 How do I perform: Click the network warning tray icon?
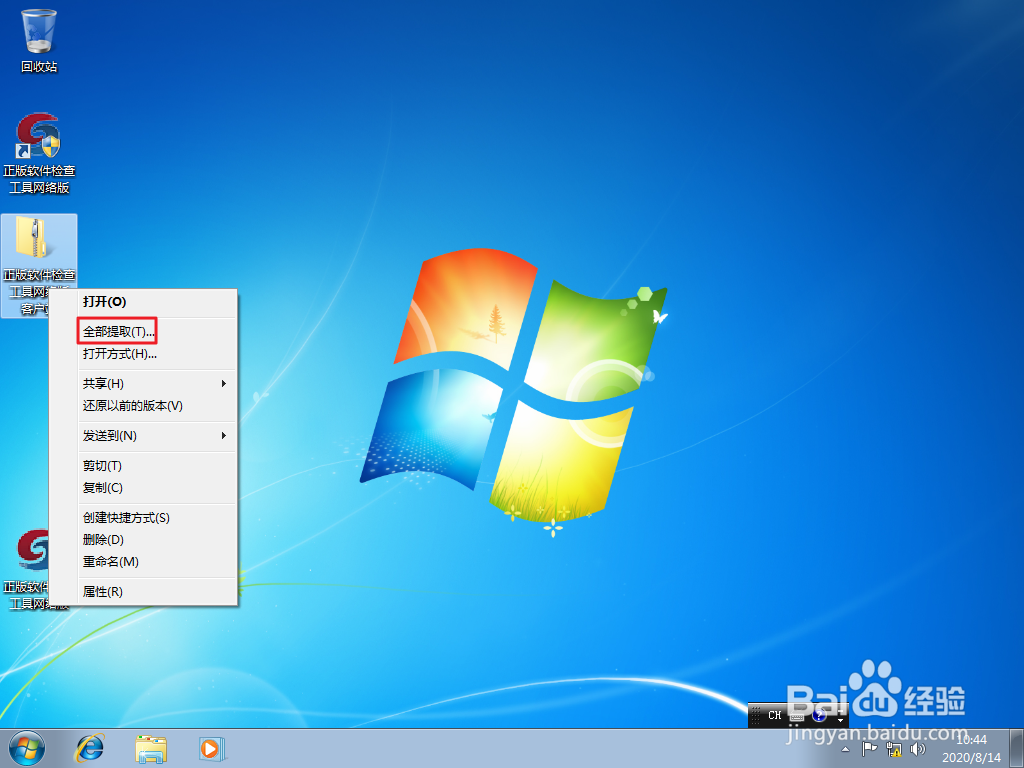(x=894, y=749)
